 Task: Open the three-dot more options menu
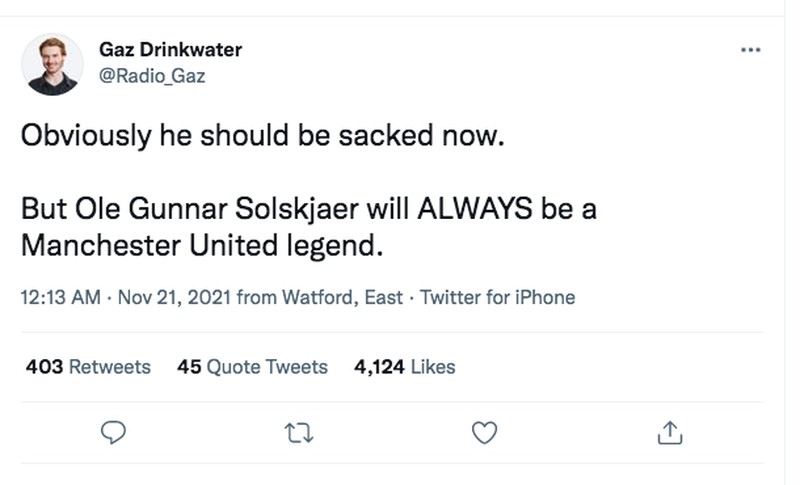pyautogui.click(x=751, y=50)
